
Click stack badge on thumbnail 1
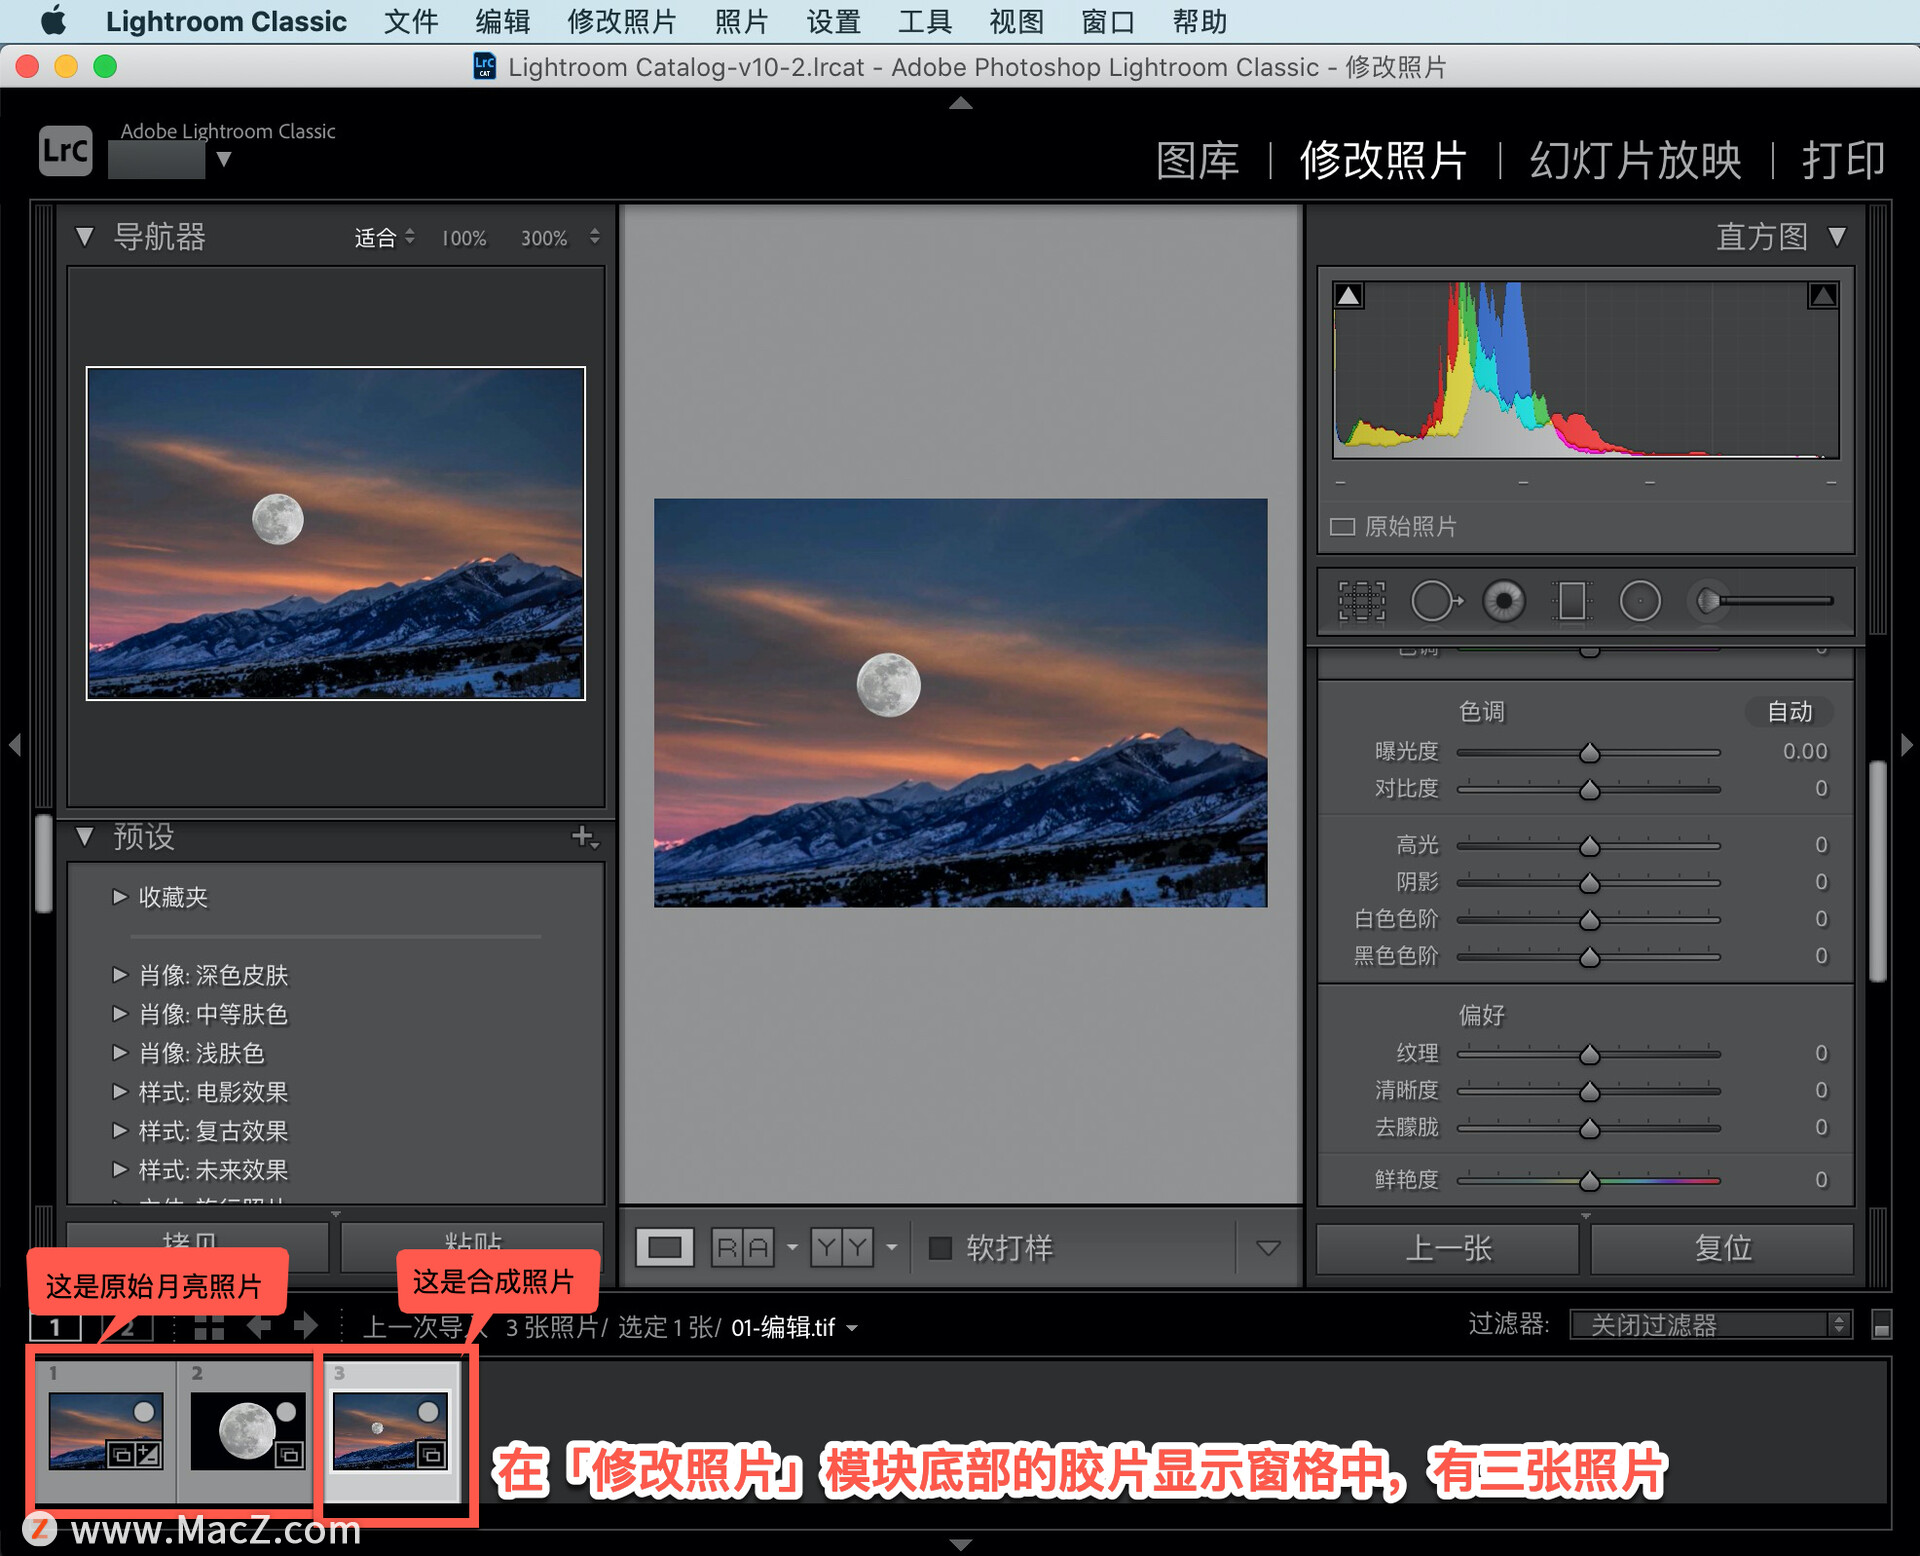pos(121,1454)
